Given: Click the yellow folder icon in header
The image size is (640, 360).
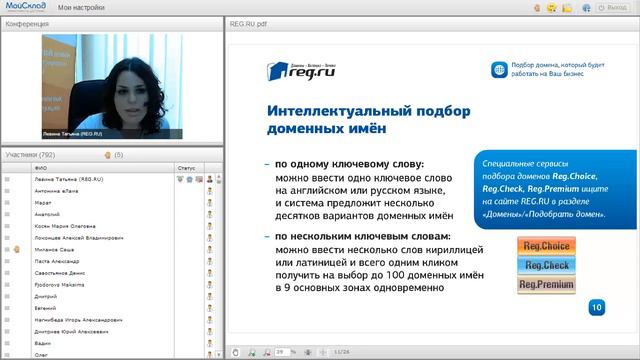Looking at the screenshot, I should 567,8.
